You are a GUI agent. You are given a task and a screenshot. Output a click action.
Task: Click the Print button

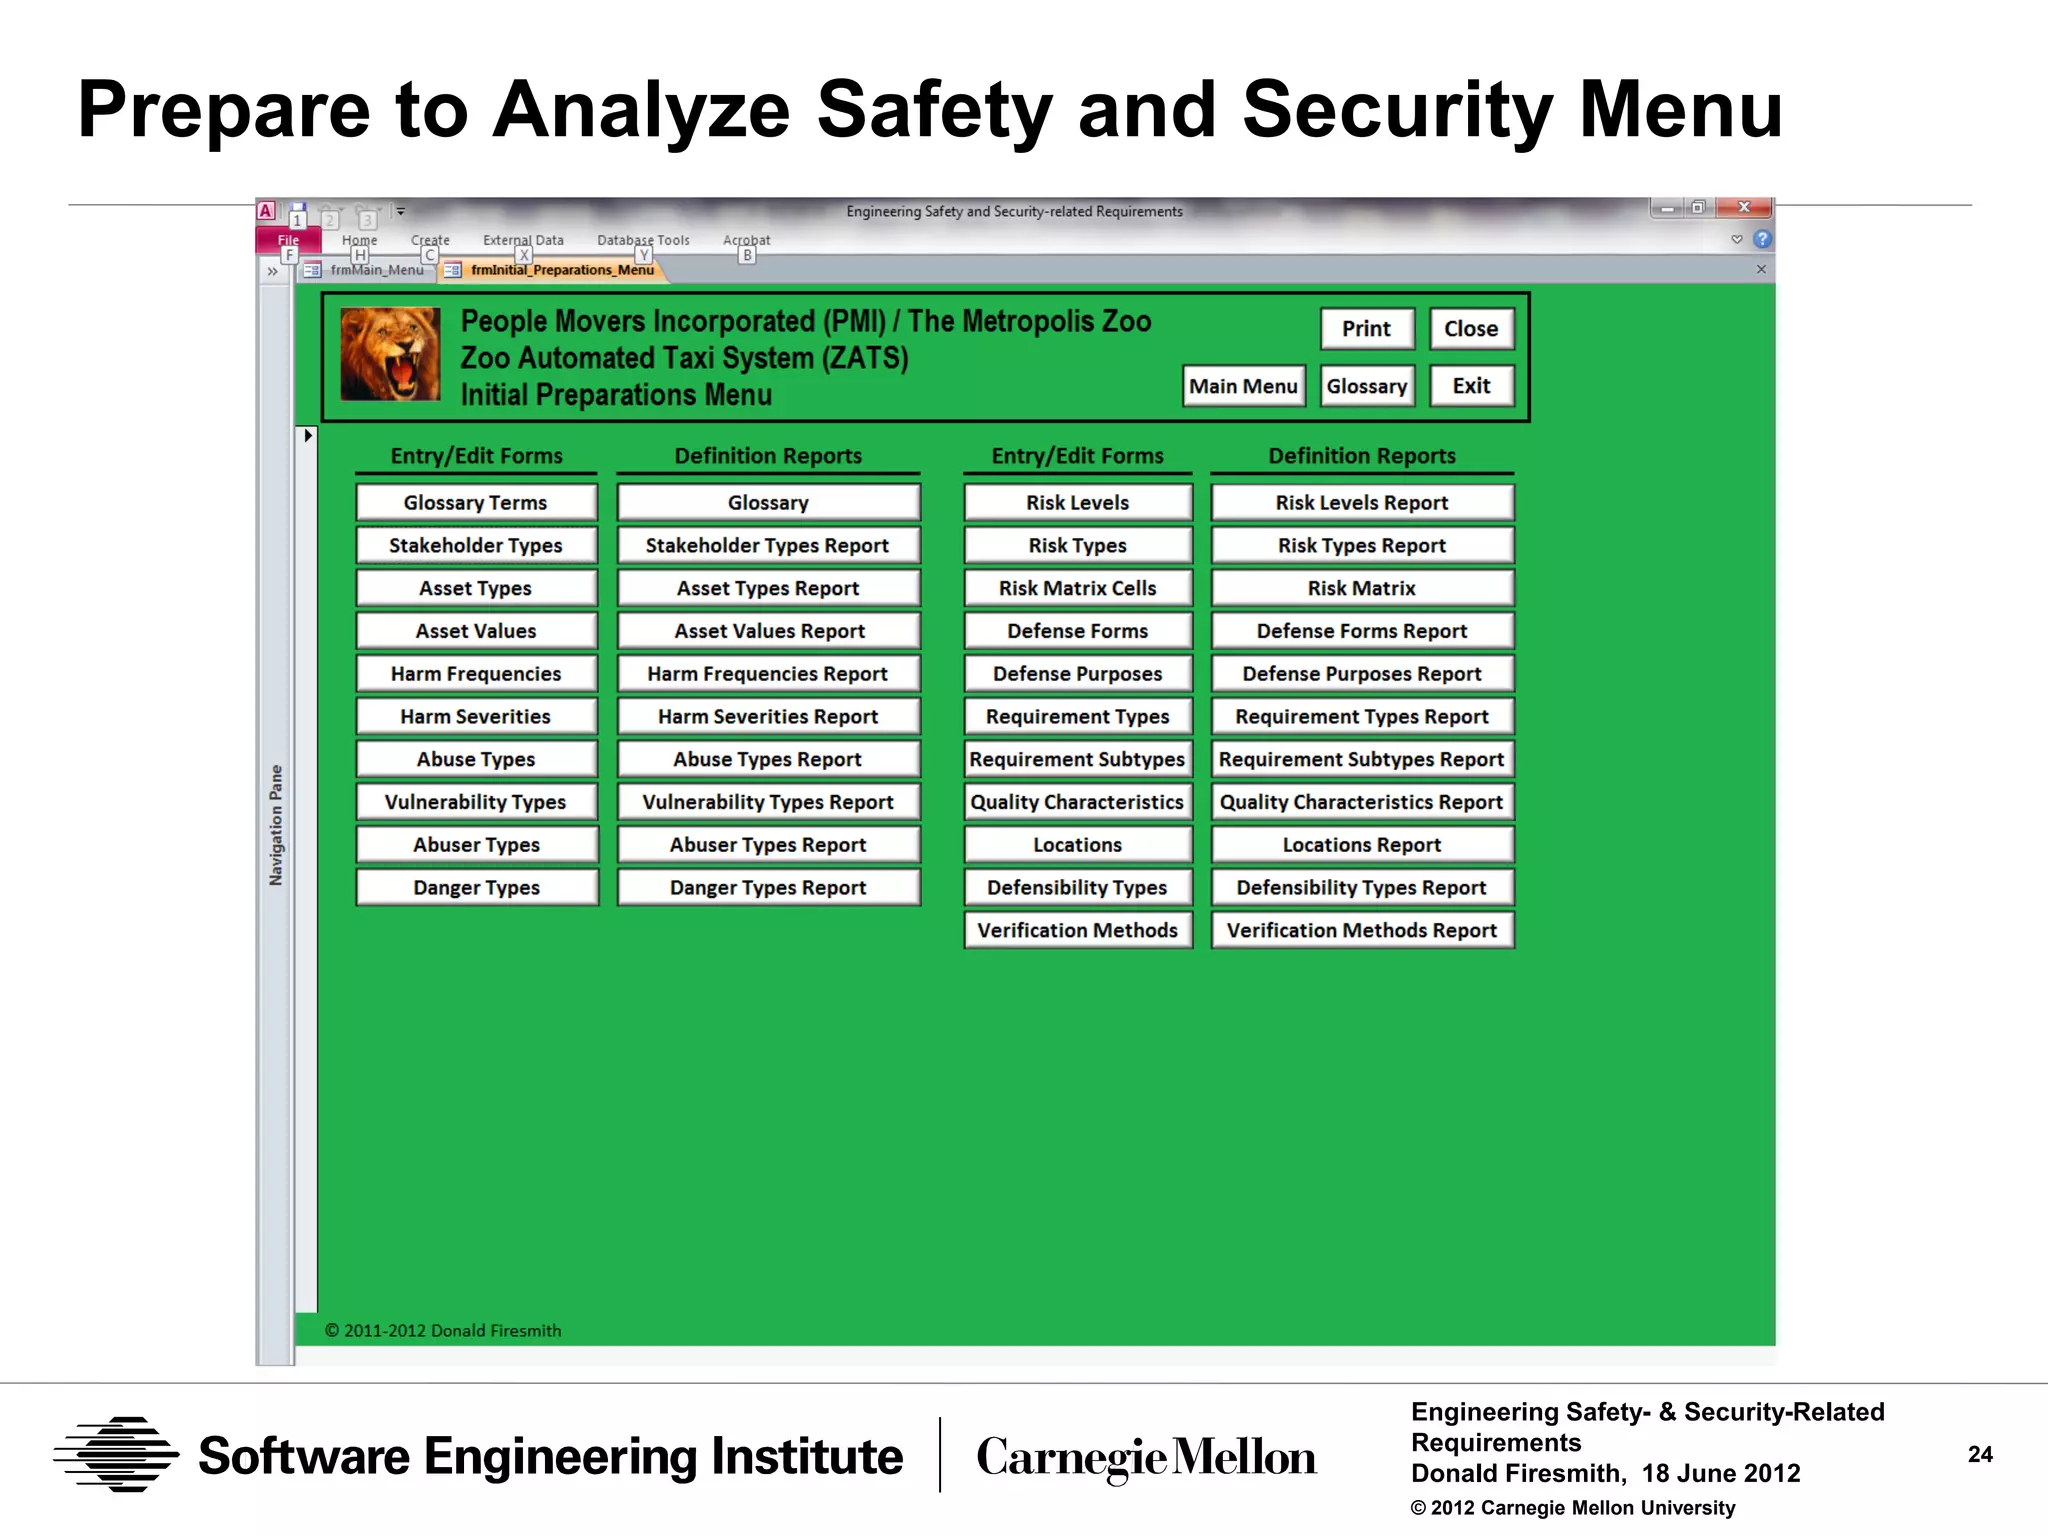tap(1367, 329)
